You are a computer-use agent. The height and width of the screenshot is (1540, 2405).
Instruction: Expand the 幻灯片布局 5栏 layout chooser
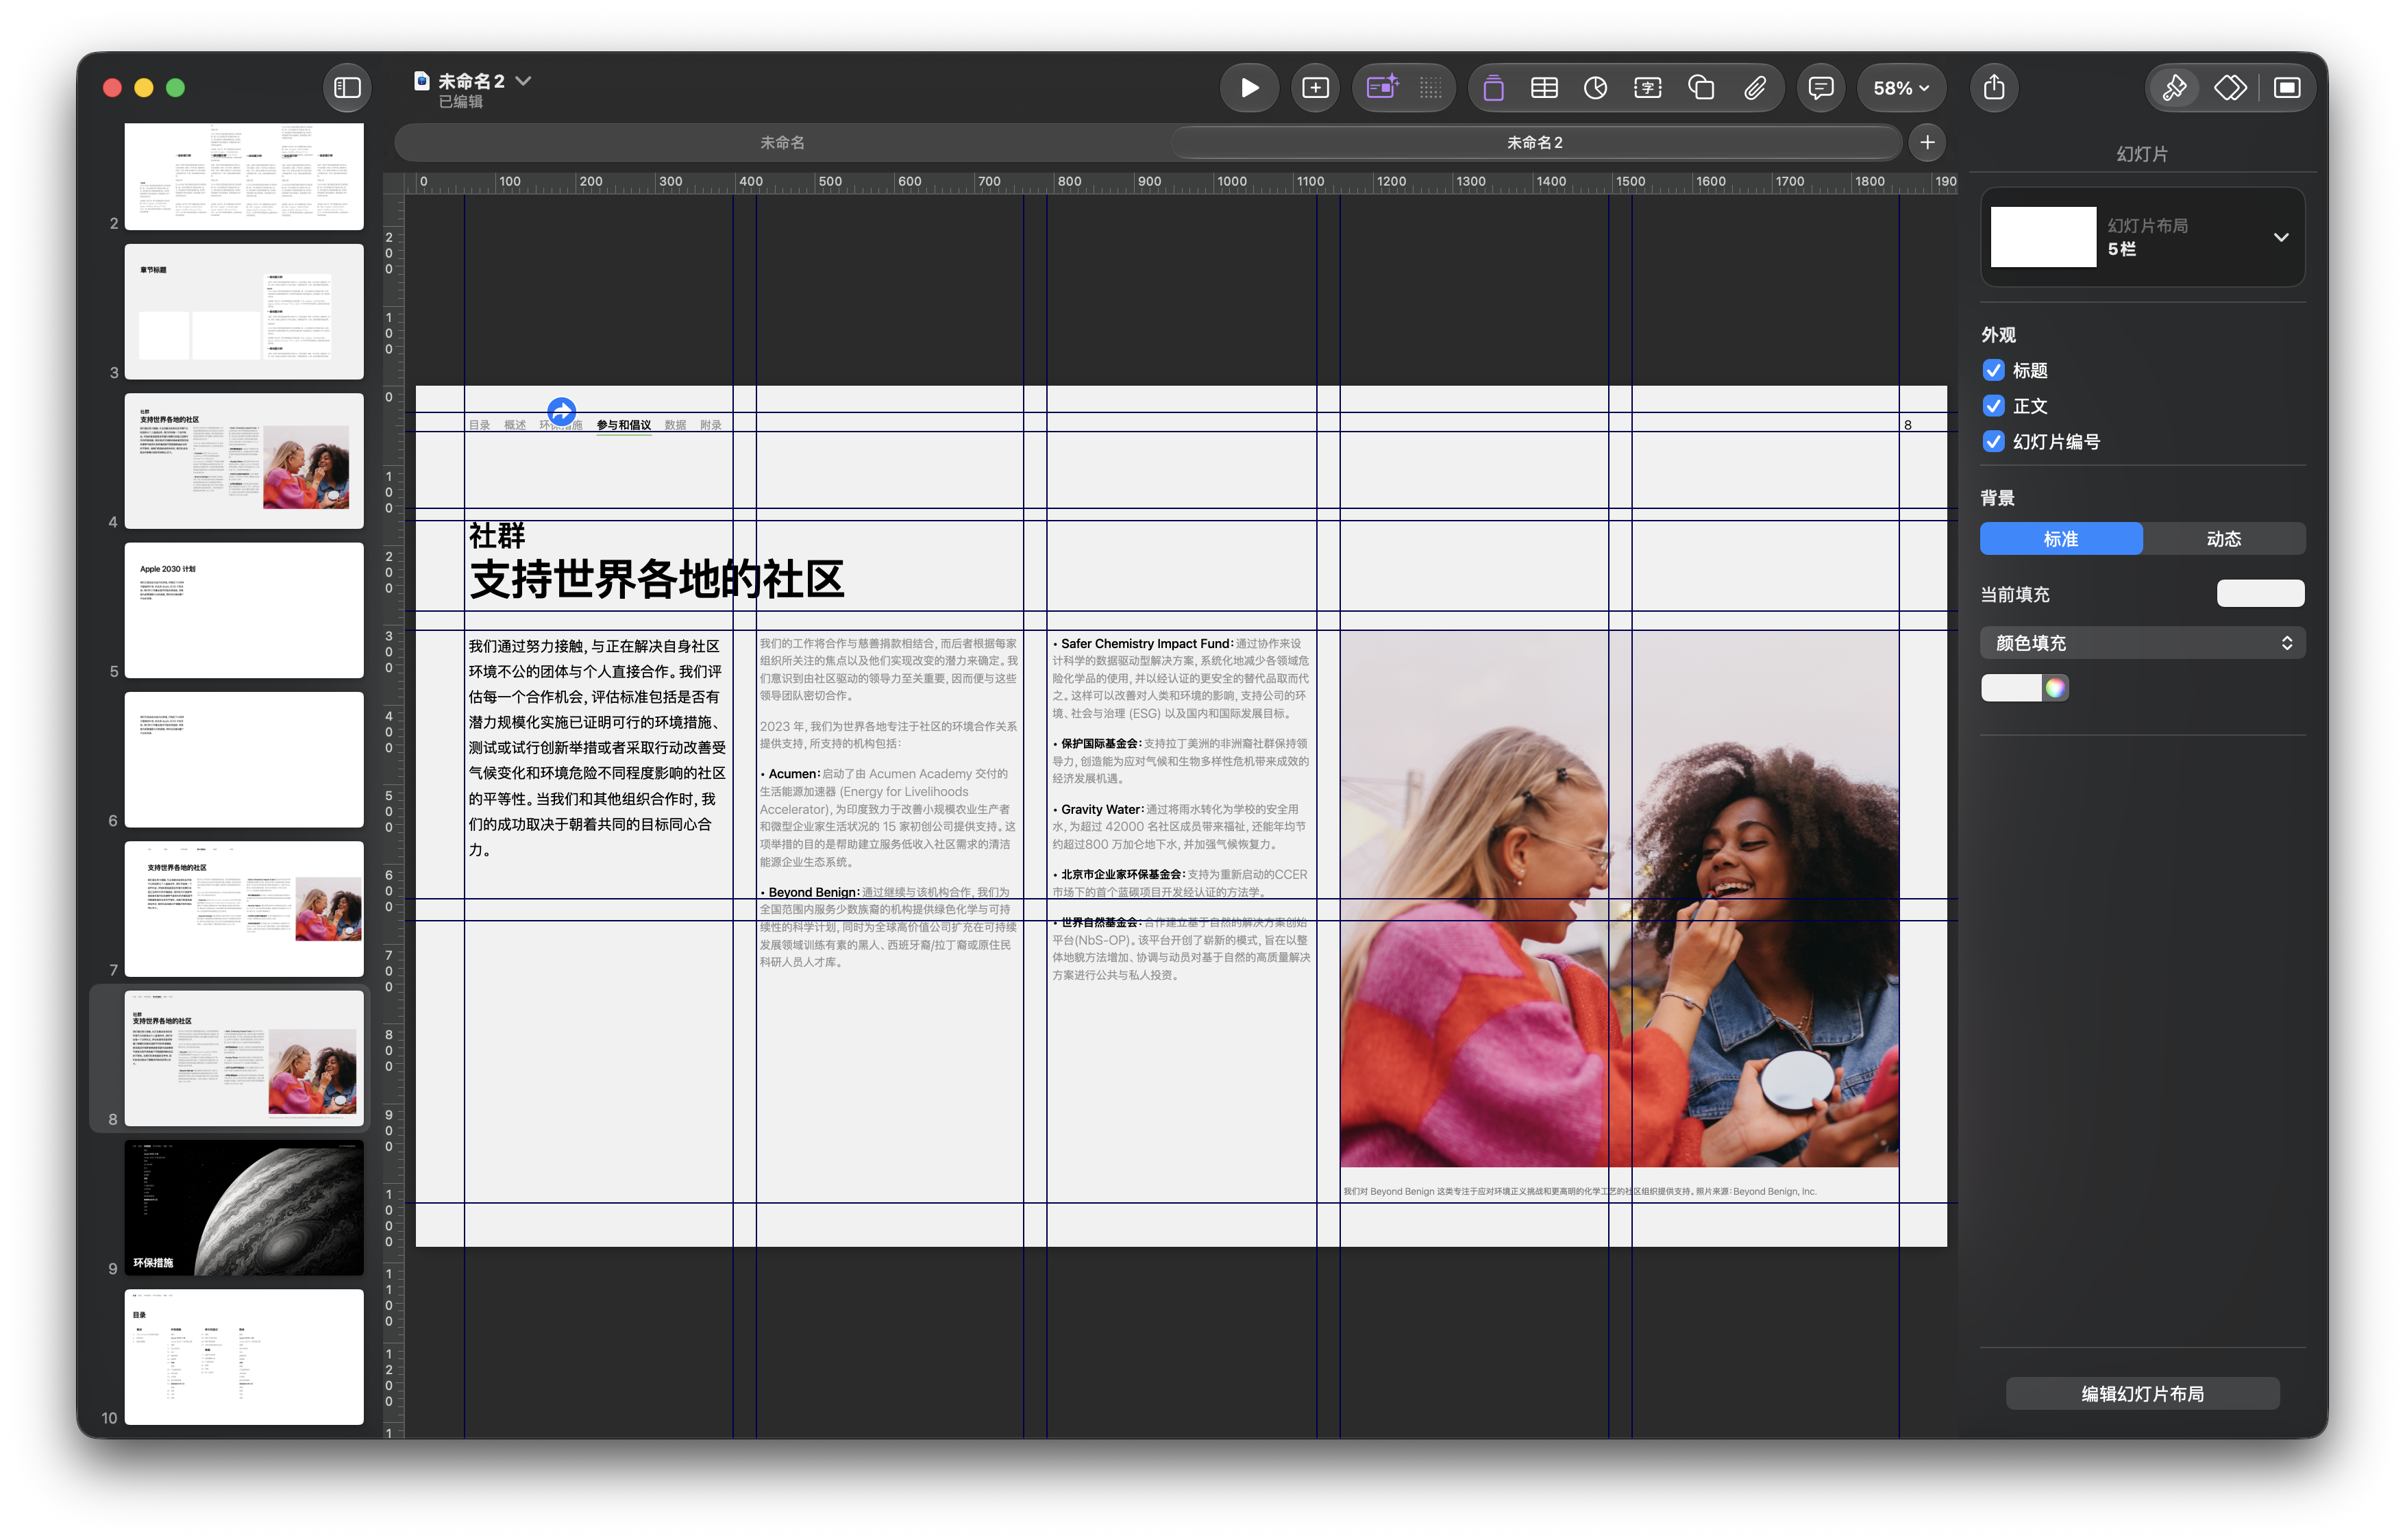[2142, 237]
